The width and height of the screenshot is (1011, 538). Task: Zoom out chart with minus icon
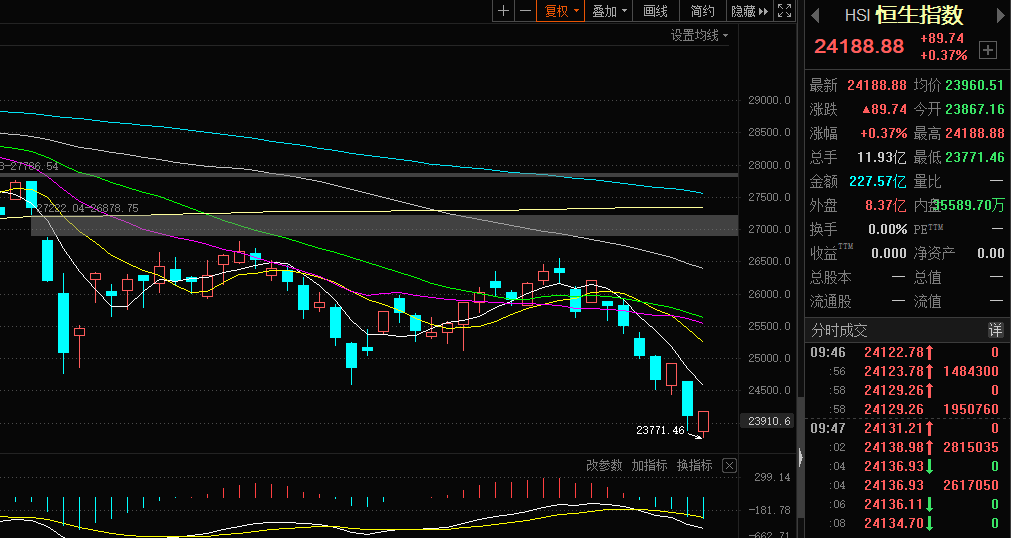[x=525, y=11]
